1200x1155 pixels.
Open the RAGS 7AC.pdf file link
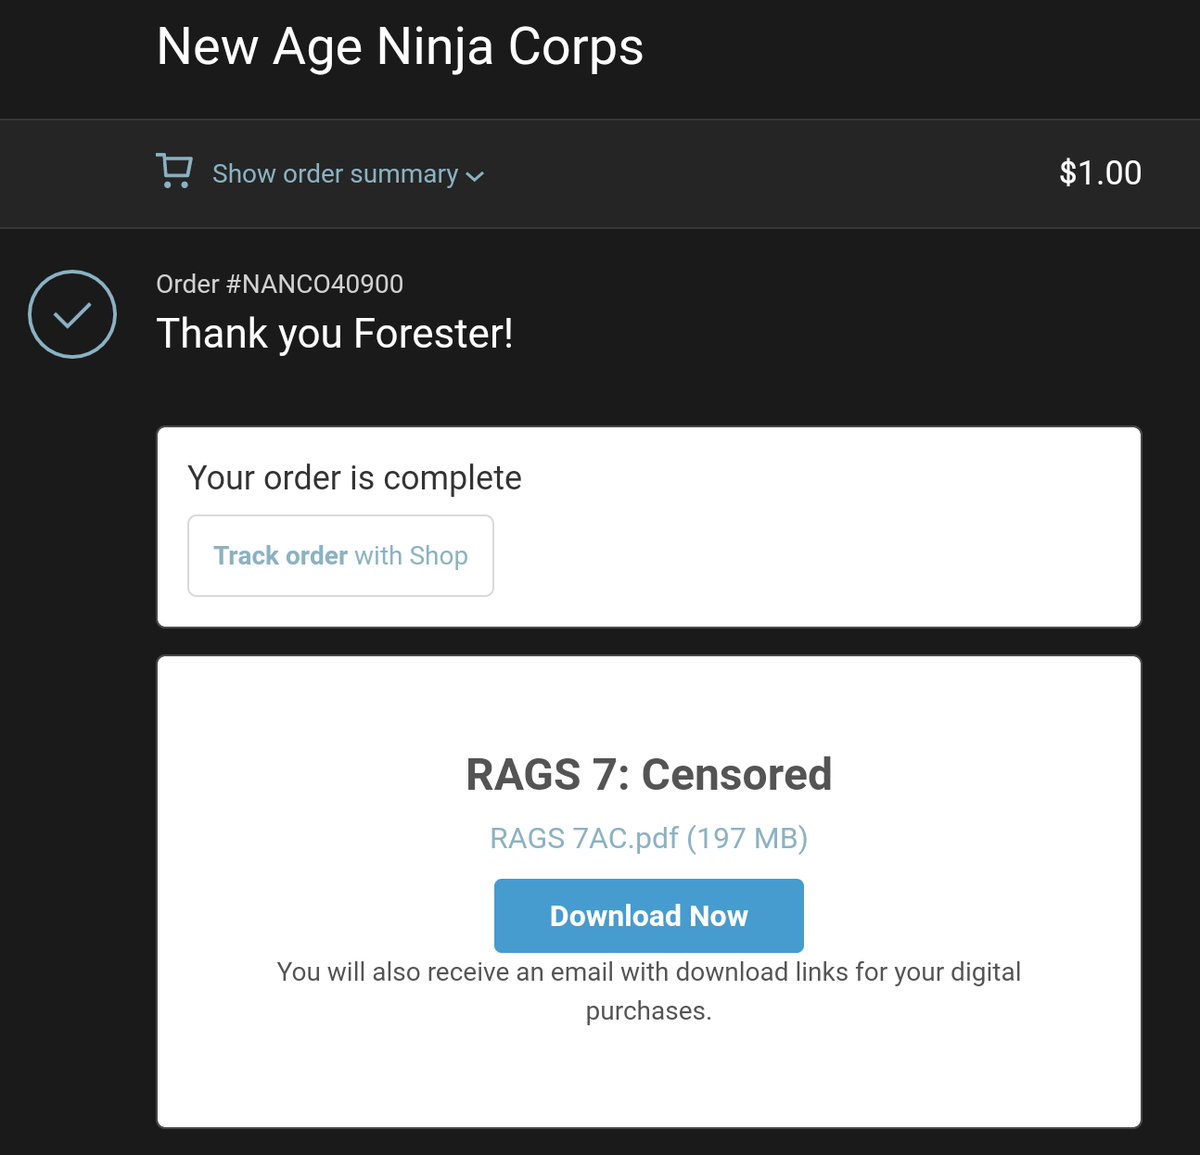[649, 838]
